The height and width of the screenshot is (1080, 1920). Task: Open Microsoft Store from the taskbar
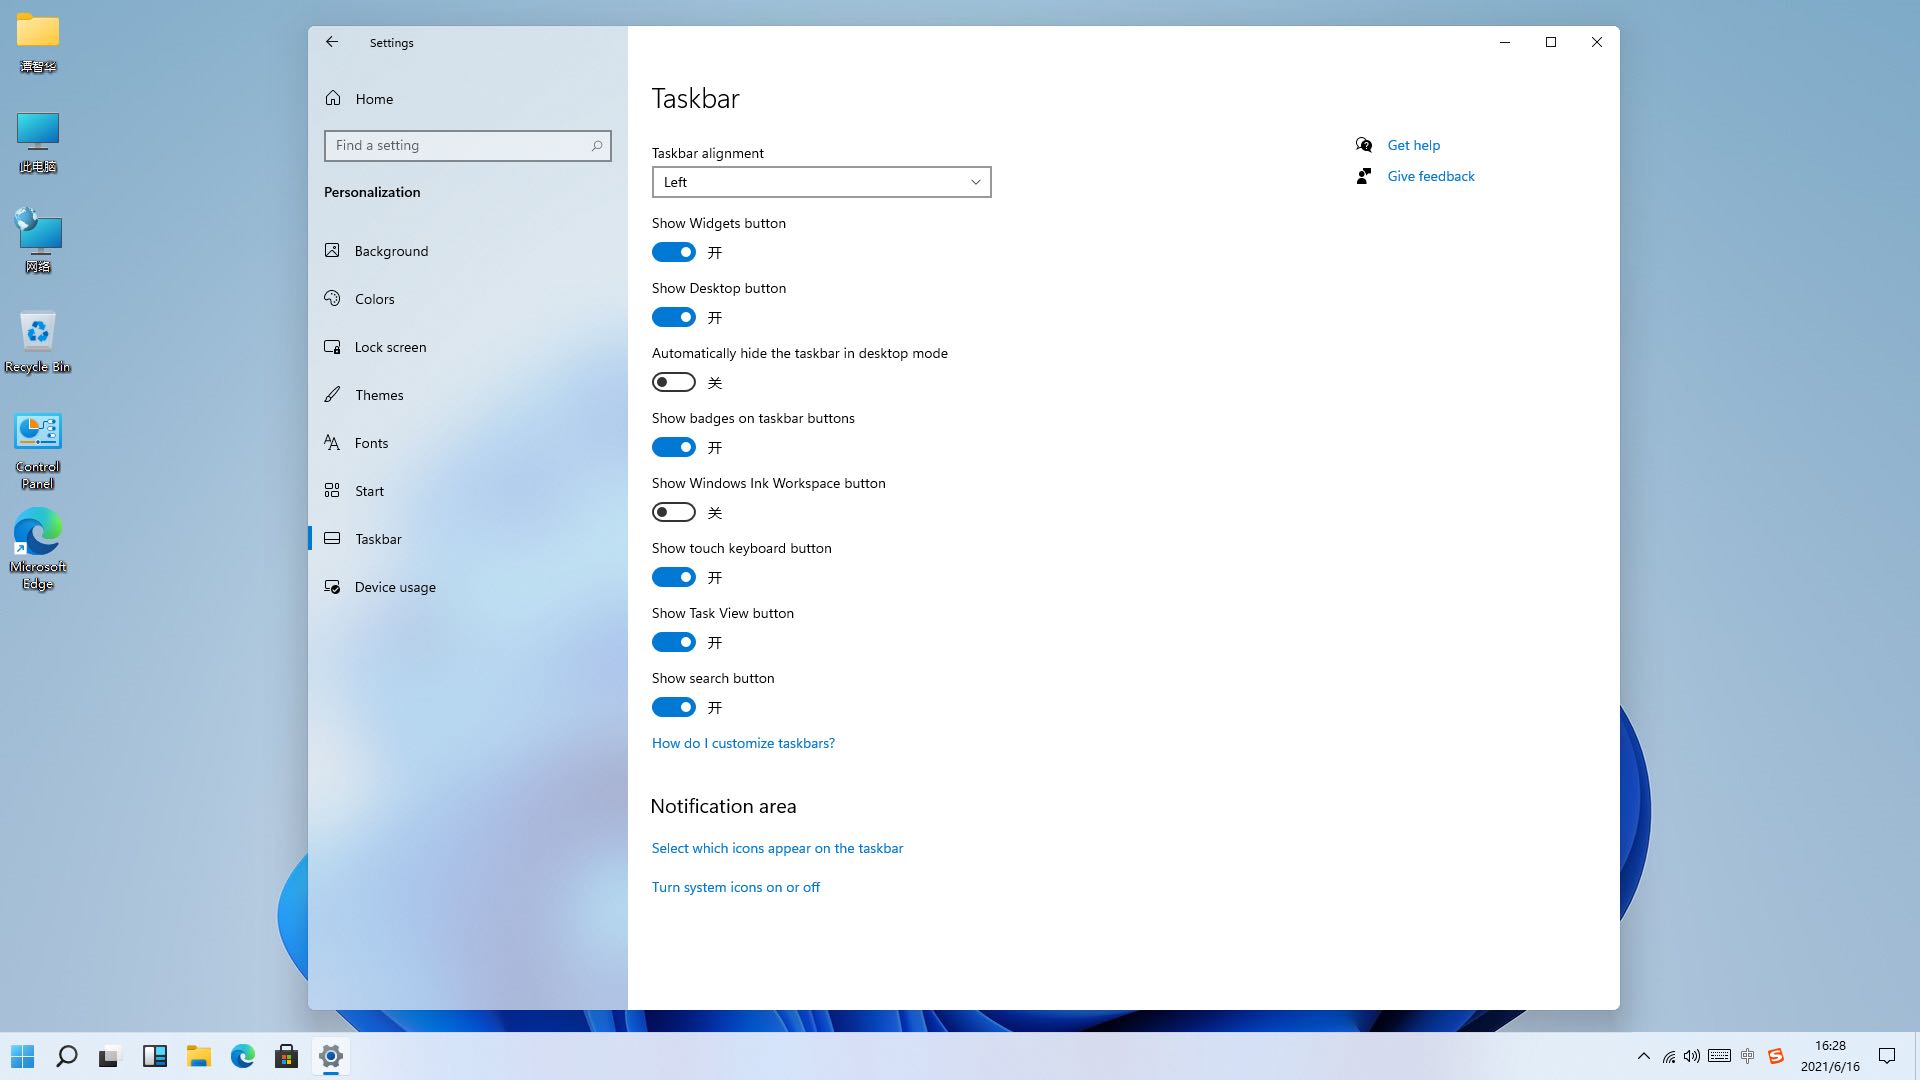click(287, 1056)
